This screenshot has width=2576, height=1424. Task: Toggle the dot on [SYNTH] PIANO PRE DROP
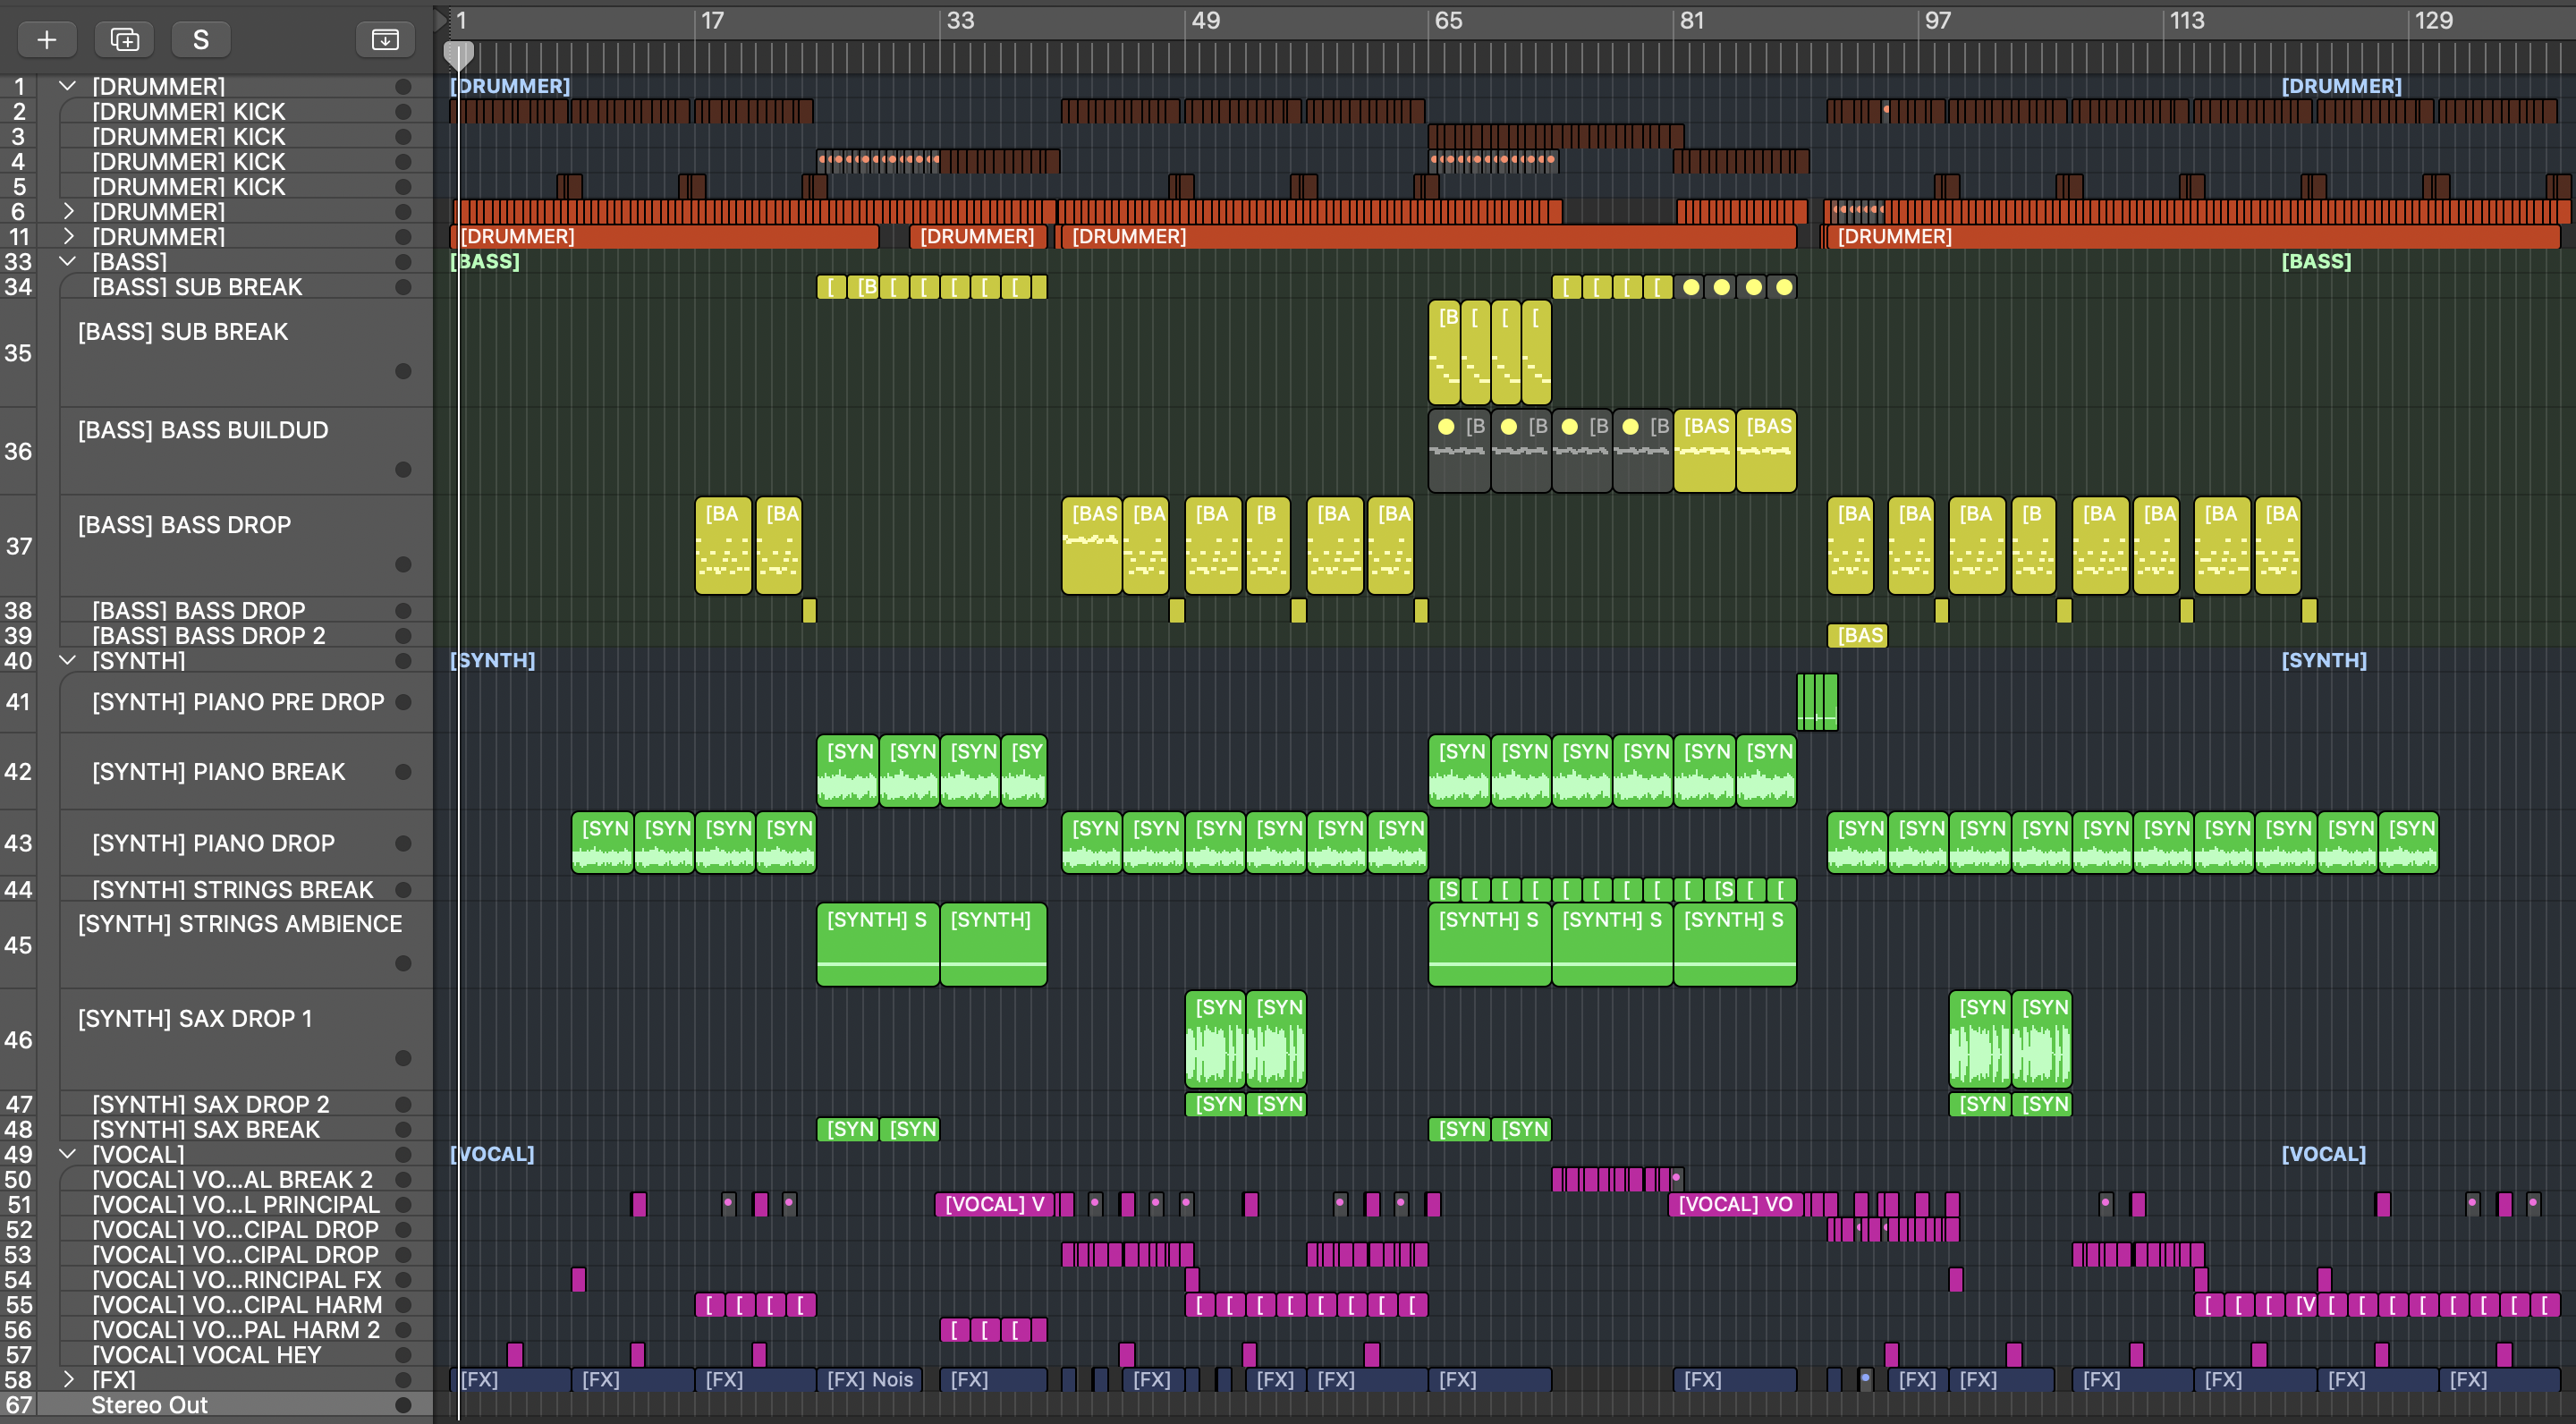coord(403,702)
